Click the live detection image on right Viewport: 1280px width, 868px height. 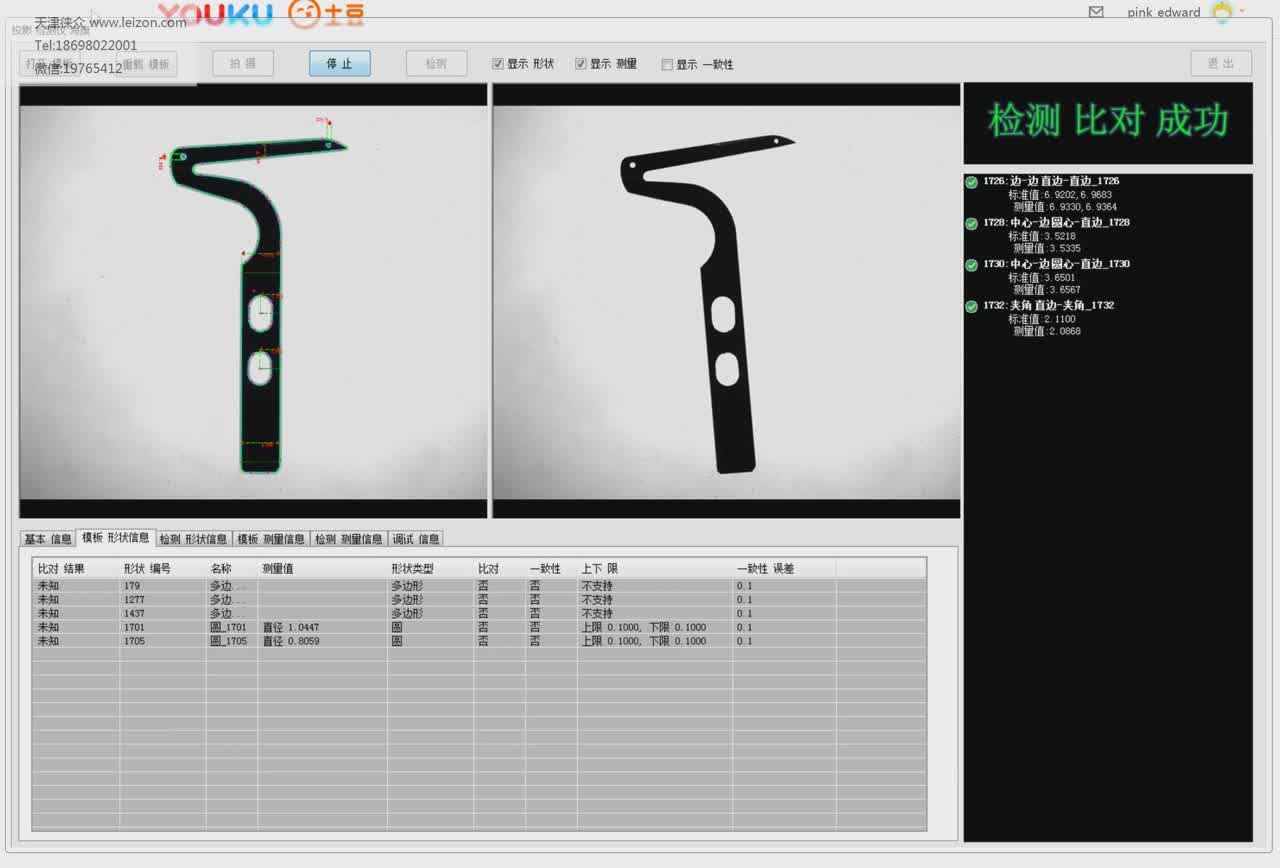click(726, 301)
